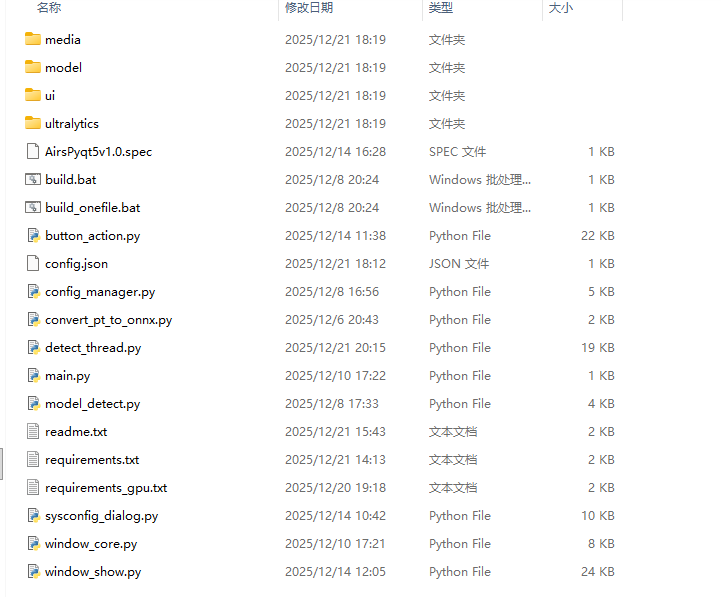Sort by the 大小 column header

[x=561, y=8]
